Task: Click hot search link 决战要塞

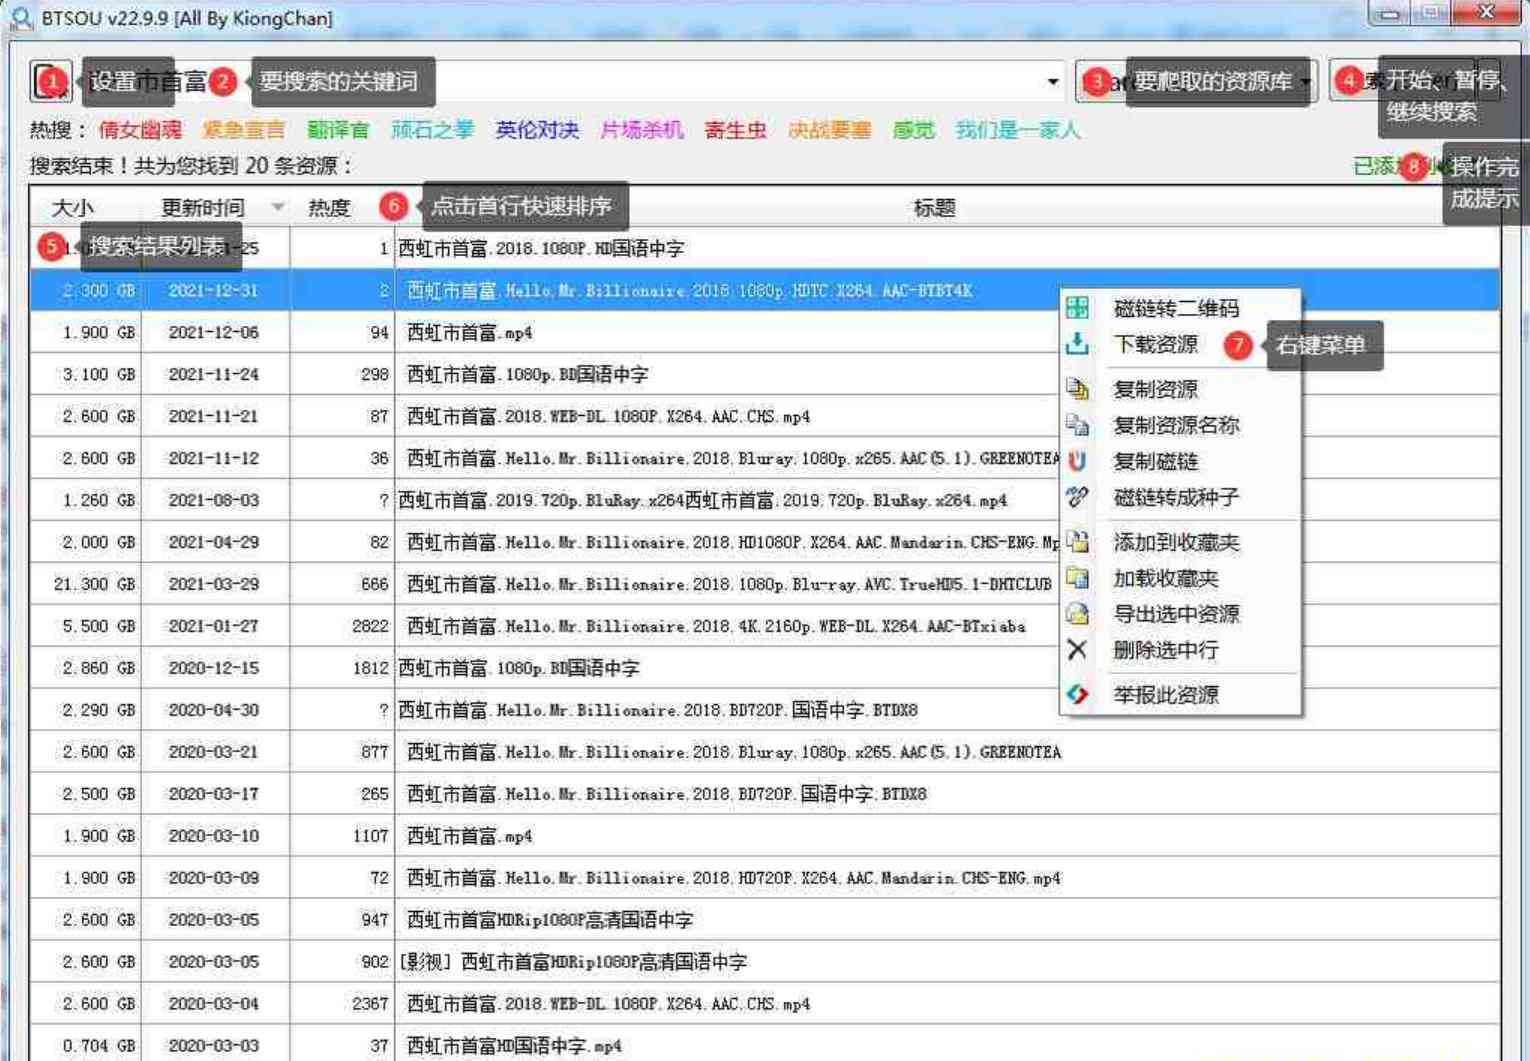Action: [x=829, y=130]
